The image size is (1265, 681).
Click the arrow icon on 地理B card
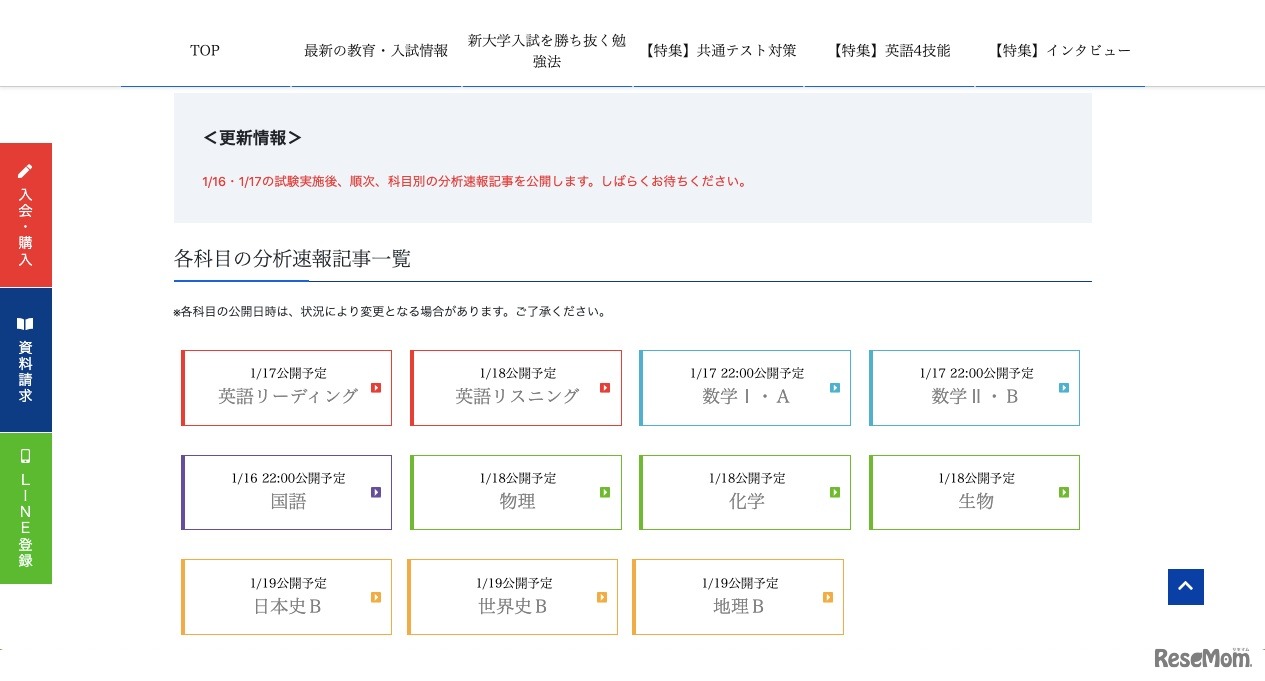click(x=827, y=597)
